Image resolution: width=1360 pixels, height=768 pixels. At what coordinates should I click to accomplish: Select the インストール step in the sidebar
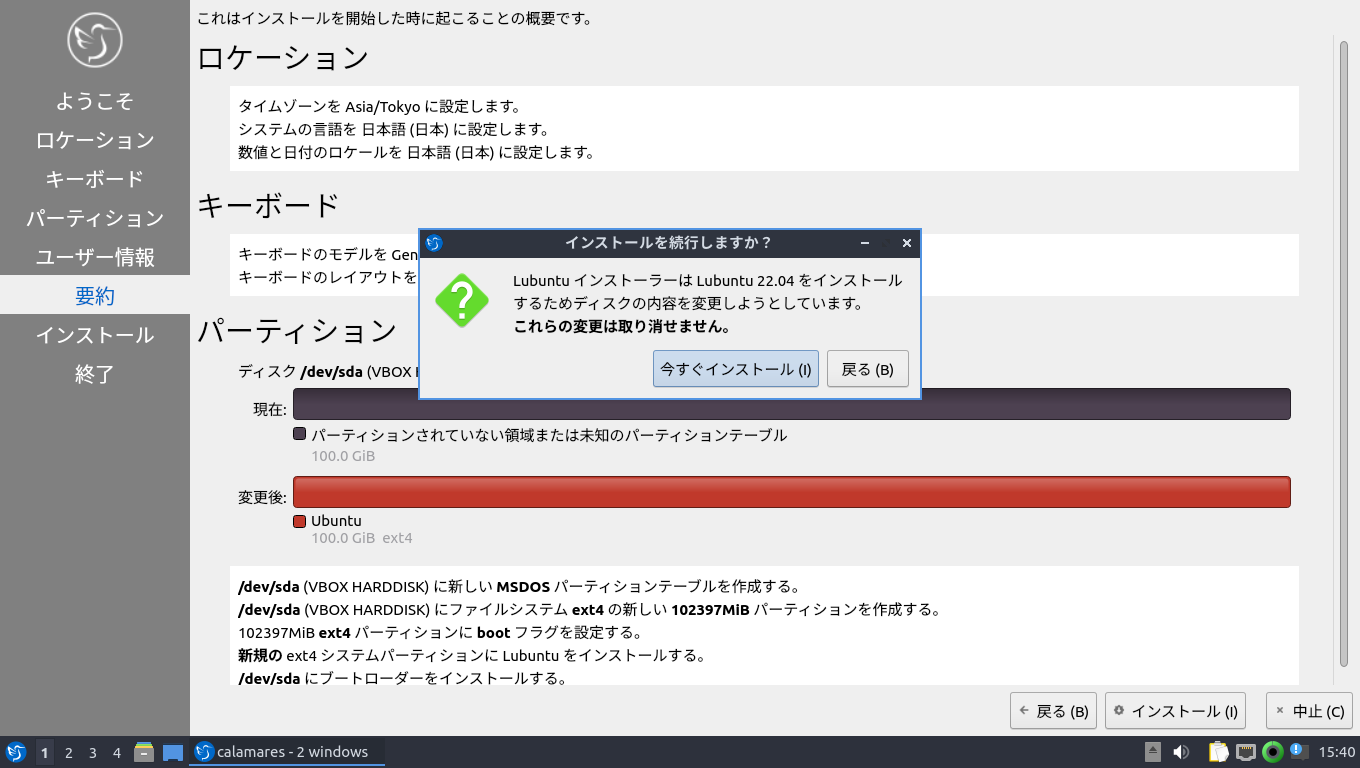(x=95, y=335)
